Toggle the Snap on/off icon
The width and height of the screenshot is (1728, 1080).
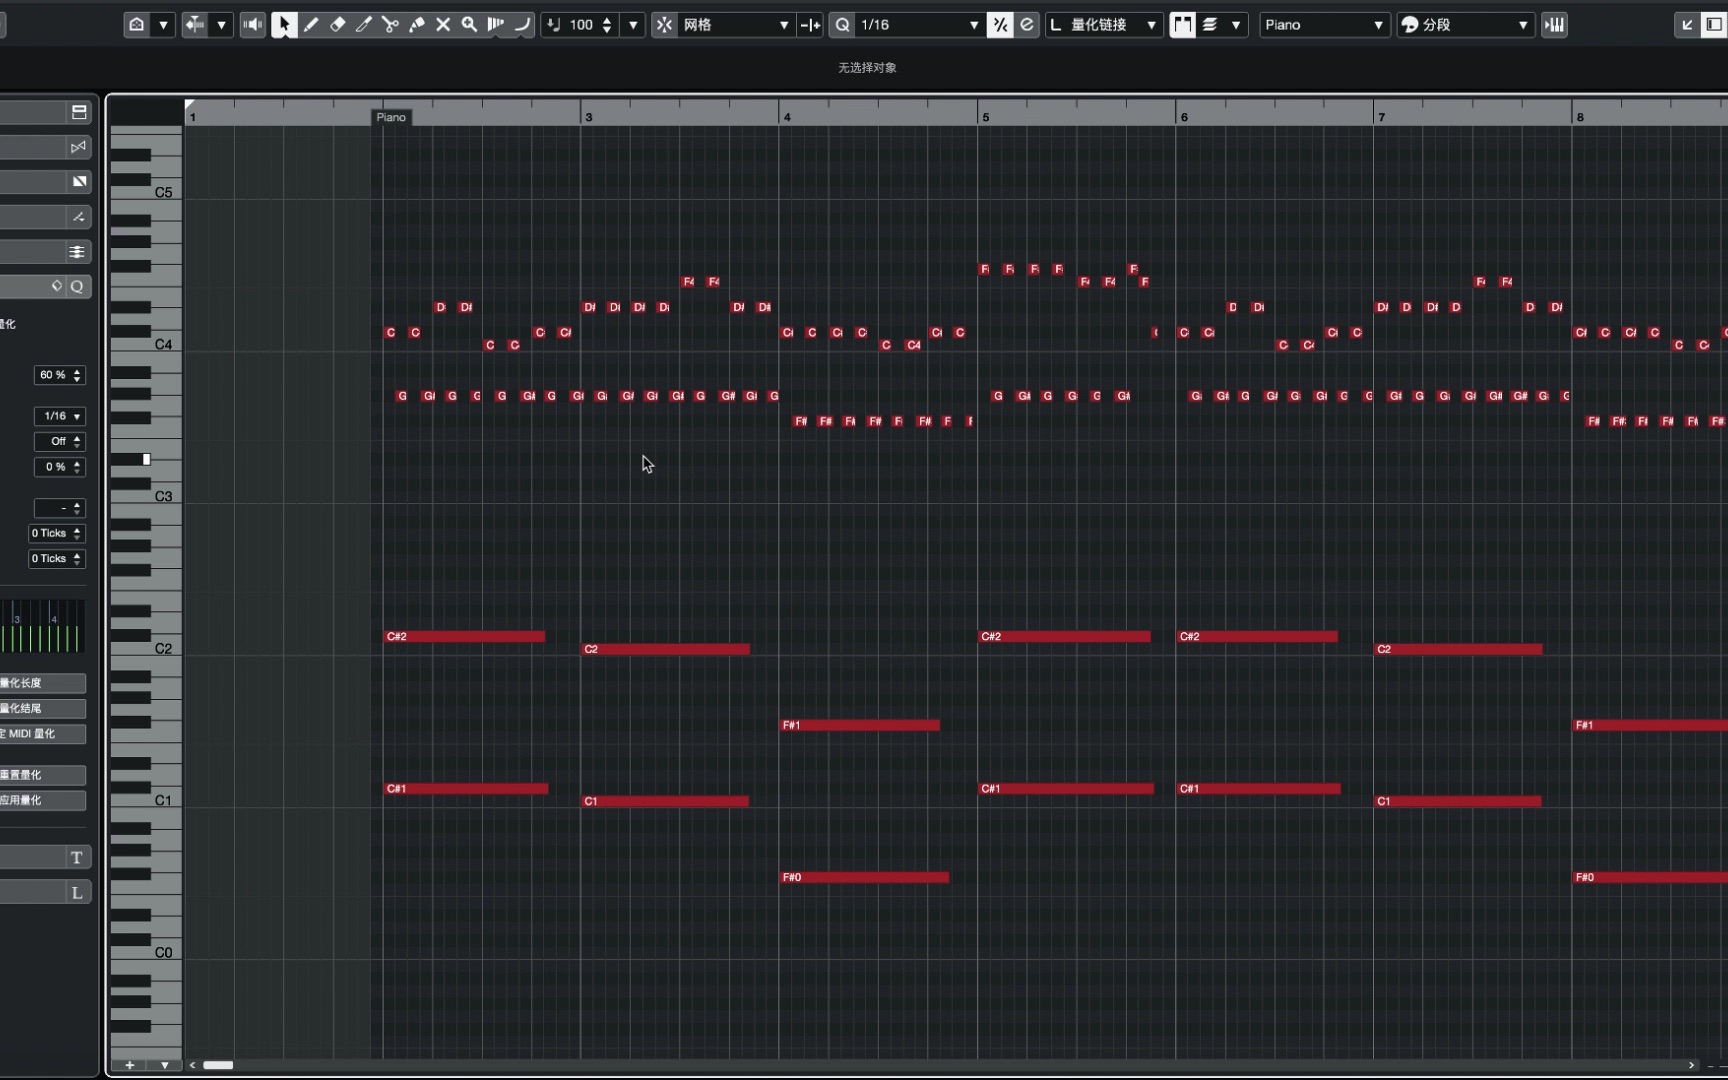665,25
